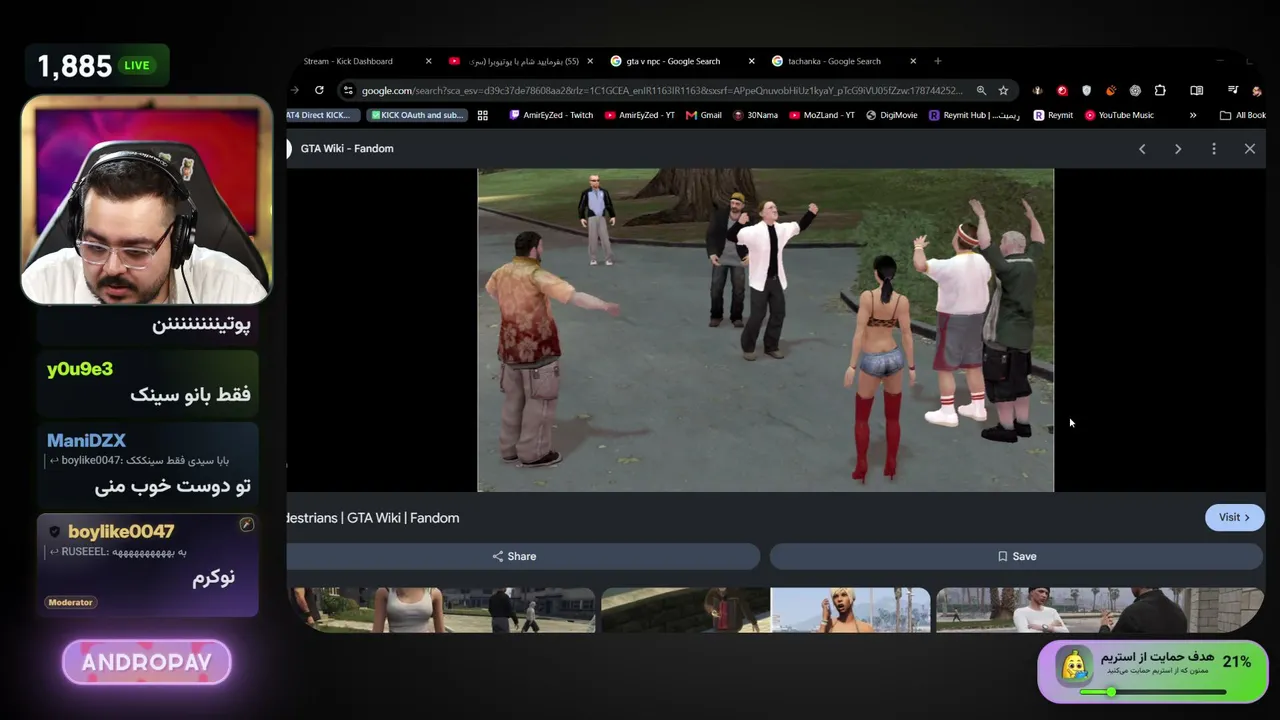Open the GTA Wiki - Fandom source header
This screenshot has width=1280, height=720.
[347, 149]
